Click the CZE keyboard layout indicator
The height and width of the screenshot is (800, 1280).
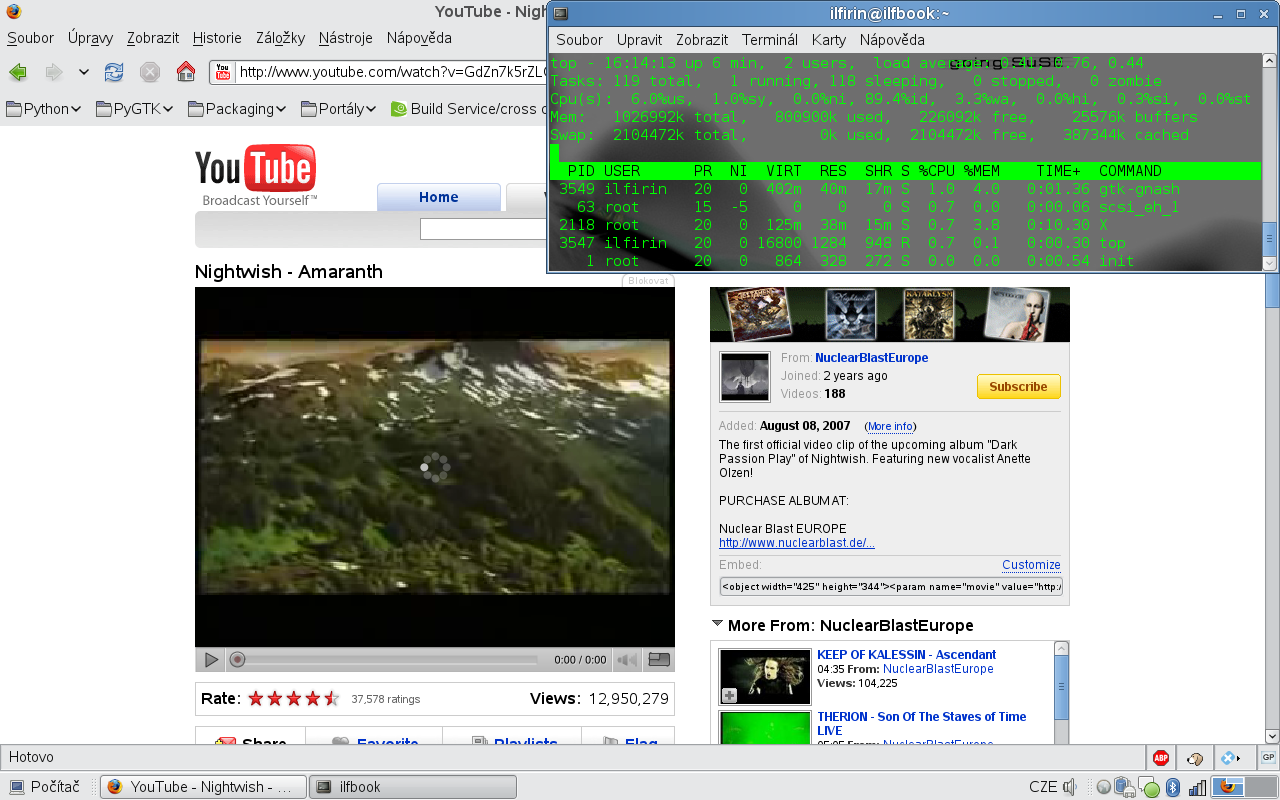pyautogui.click(x=1043, y=787)
